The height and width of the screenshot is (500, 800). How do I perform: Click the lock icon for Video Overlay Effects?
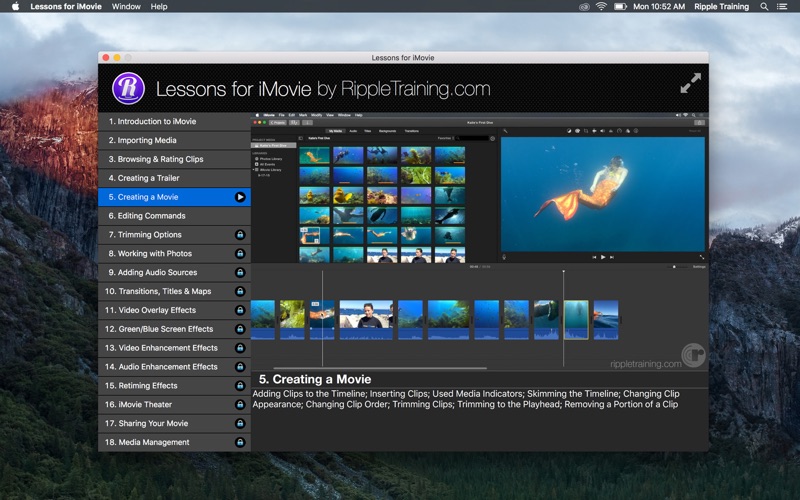coord(240,310)
